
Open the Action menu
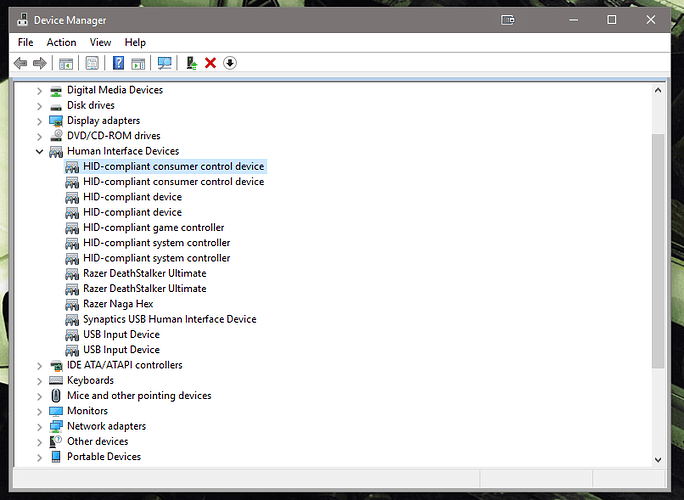pos(61,42)
